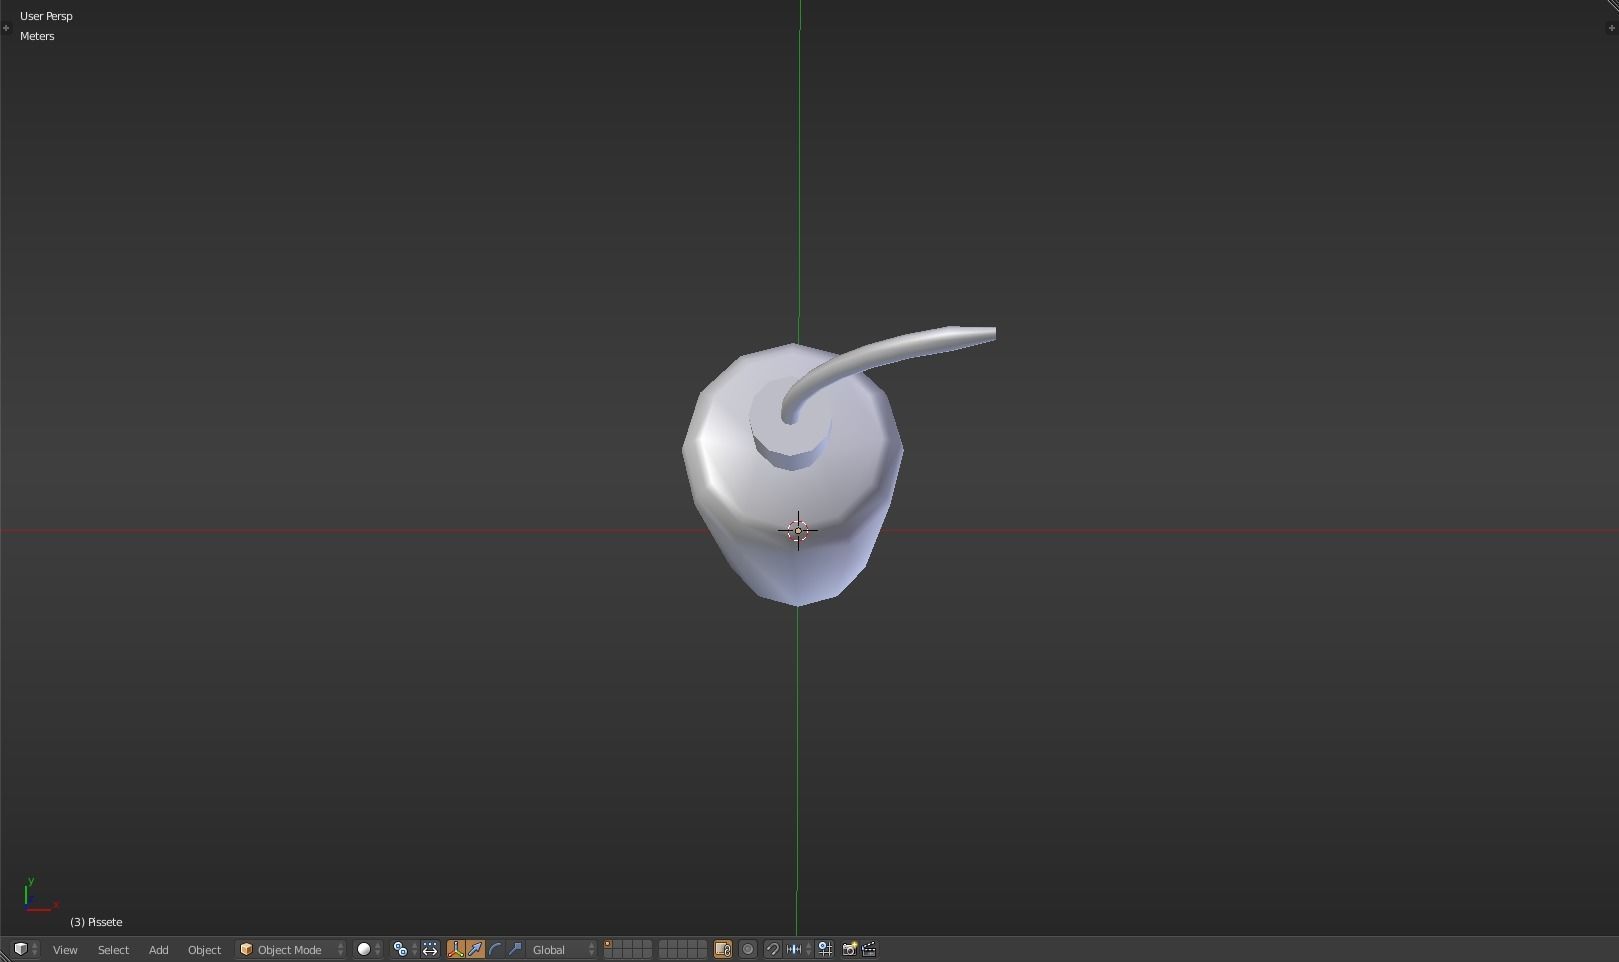Select the first layer button with dot
Image resolution: width=1619 pixels, height=962 pixels.
(609, 945)
